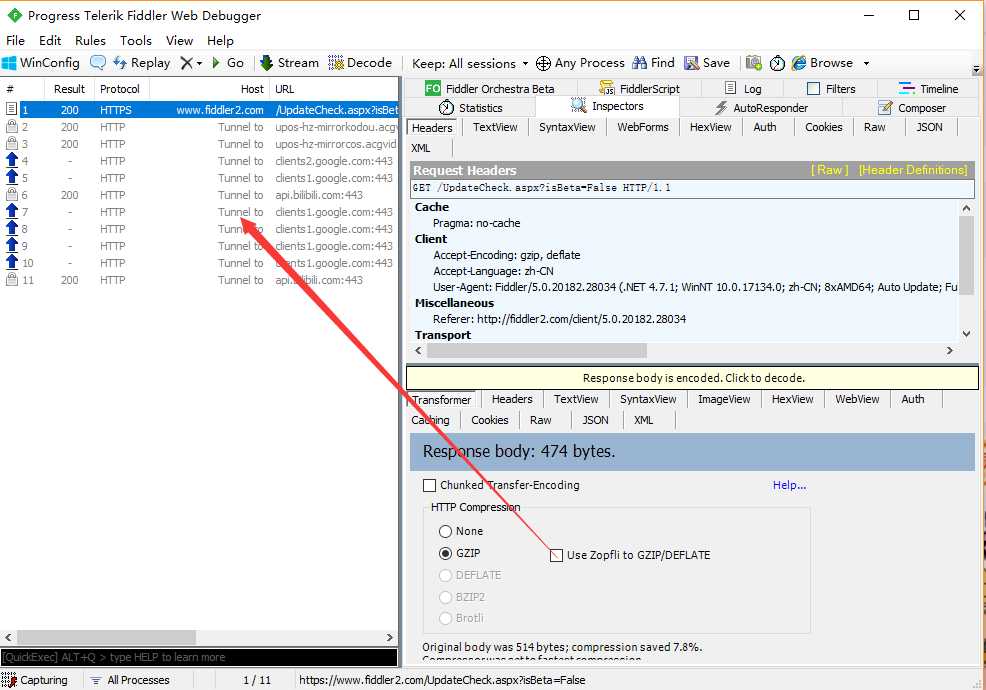Click the GET /UpdateCheck.aspx request line field

point(692,187)
